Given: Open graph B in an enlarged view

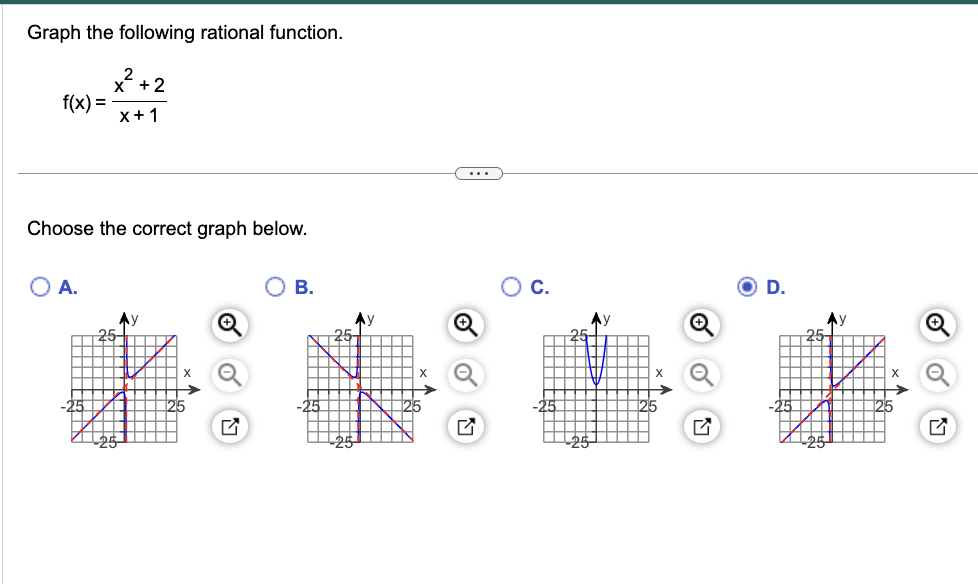Looking at the screenshot, I should pos(463,426).
